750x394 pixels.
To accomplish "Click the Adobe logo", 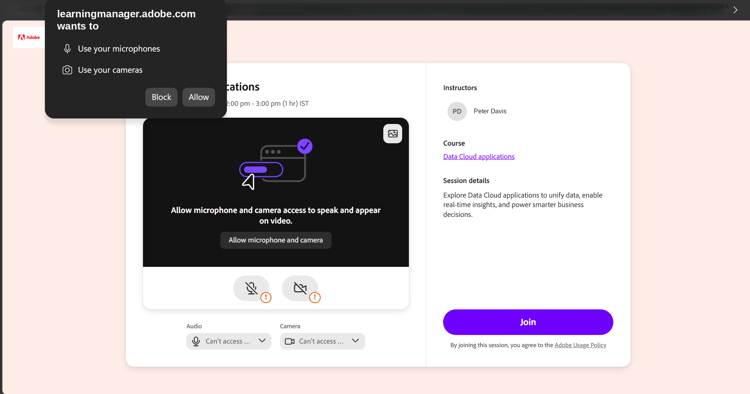I will (29, 37).
